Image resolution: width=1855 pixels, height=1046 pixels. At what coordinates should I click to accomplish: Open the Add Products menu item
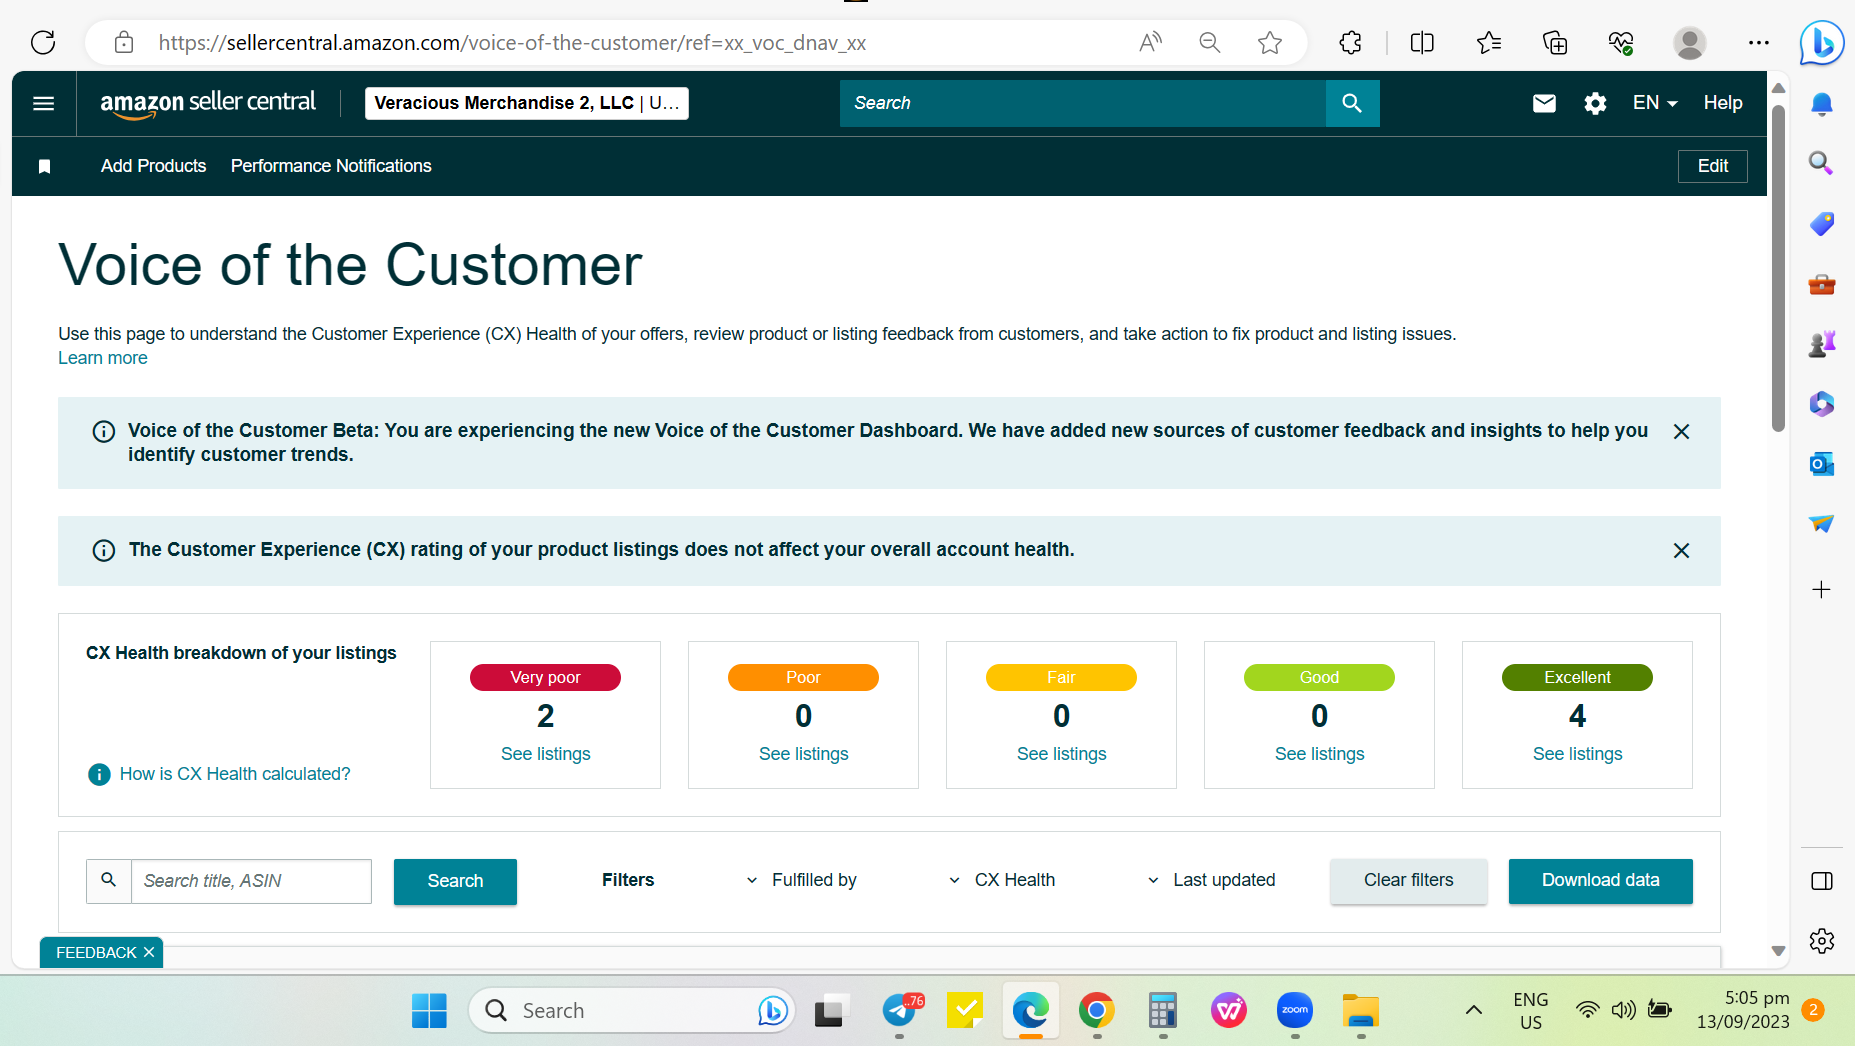tap(153, 166)
